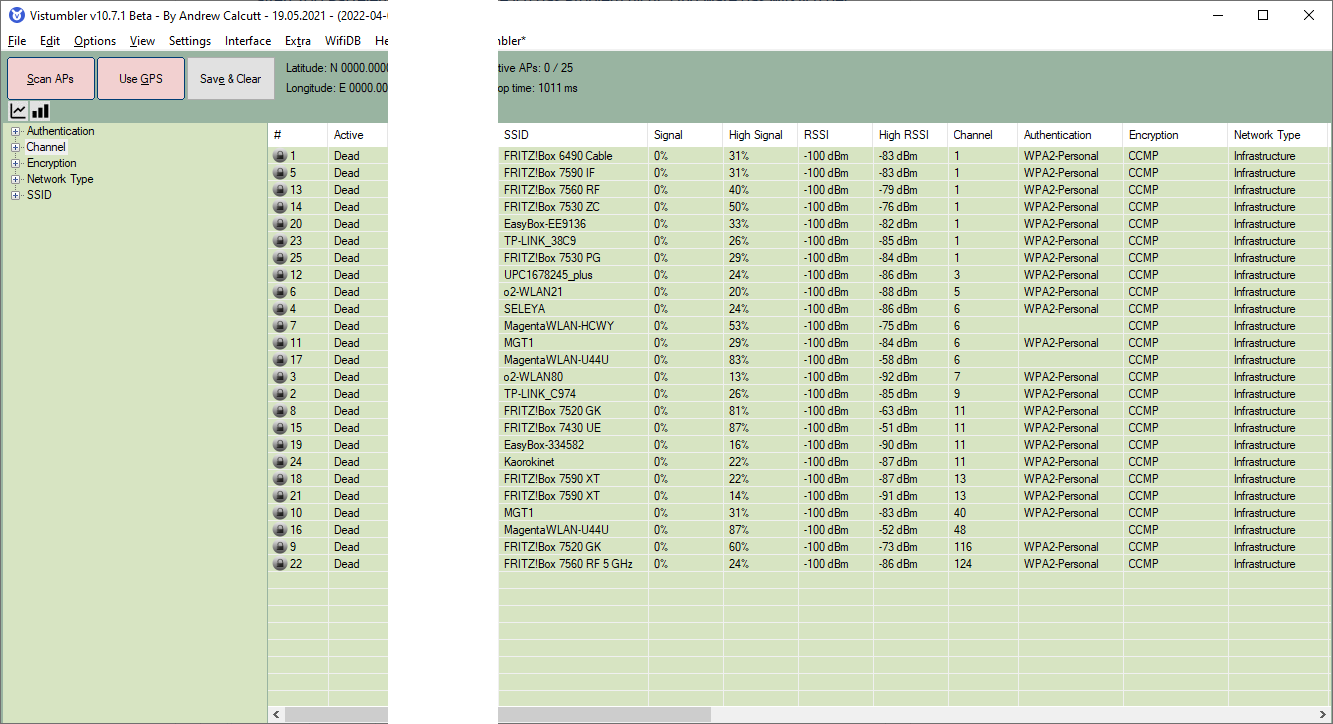The image size is (1333, 724).
Task: Open the Interface menu
Action: (248, 41)
